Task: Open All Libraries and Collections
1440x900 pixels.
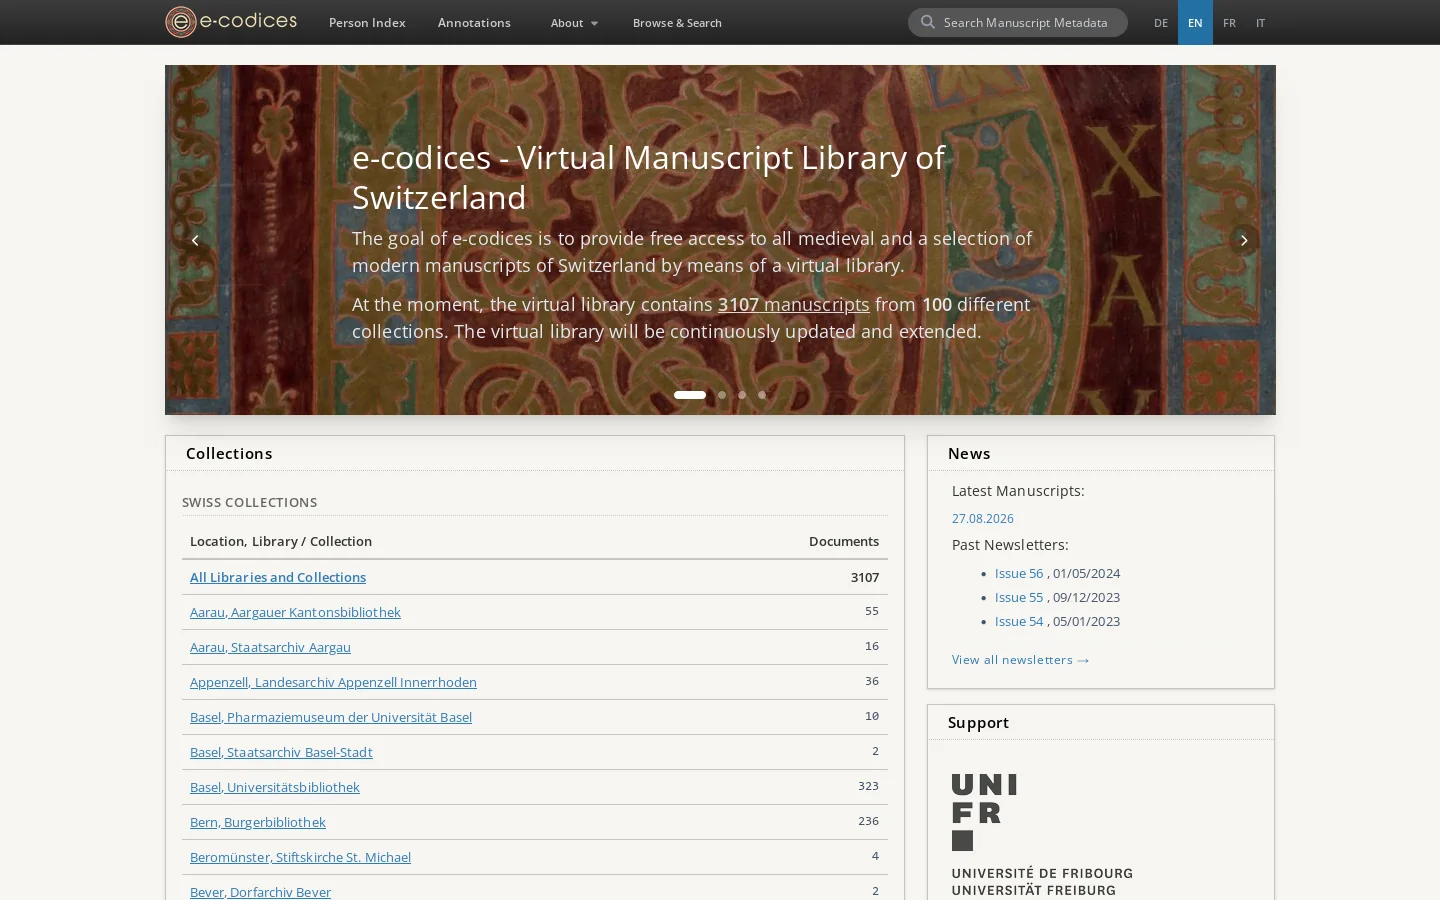Action: coord(278,577)
